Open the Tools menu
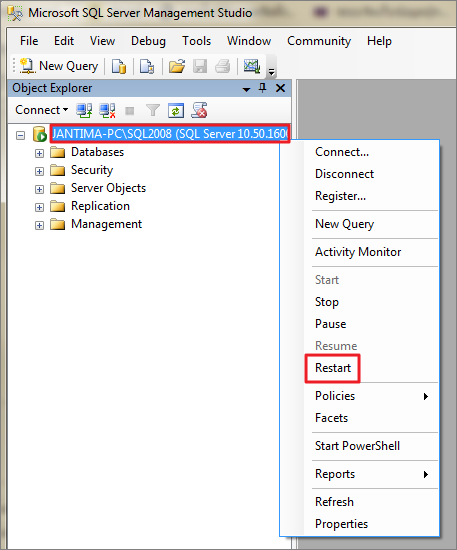 coord(196,41)
